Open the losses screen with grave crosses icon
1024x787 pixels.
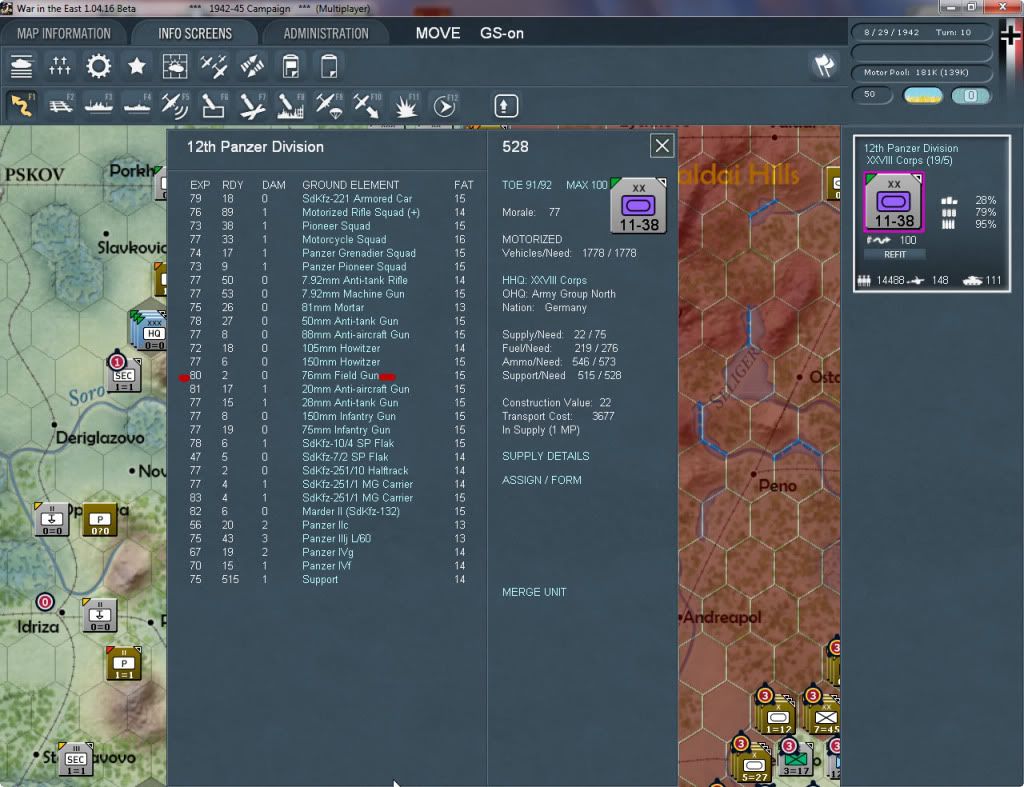pos(59,67)
